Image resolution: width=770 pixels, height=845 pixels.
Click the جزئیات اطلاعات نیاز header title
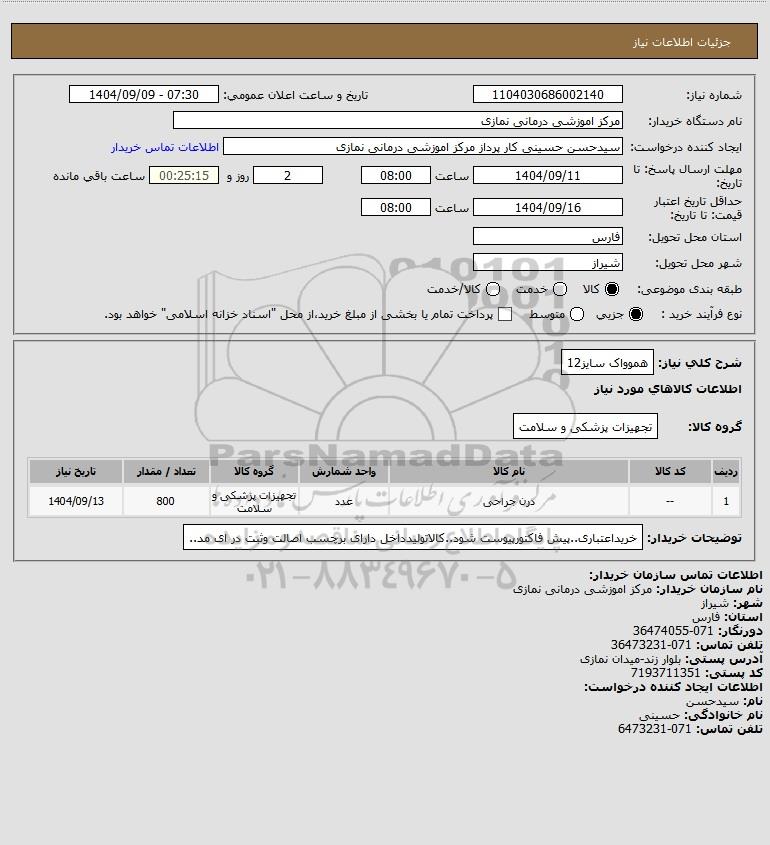[682, 42]
